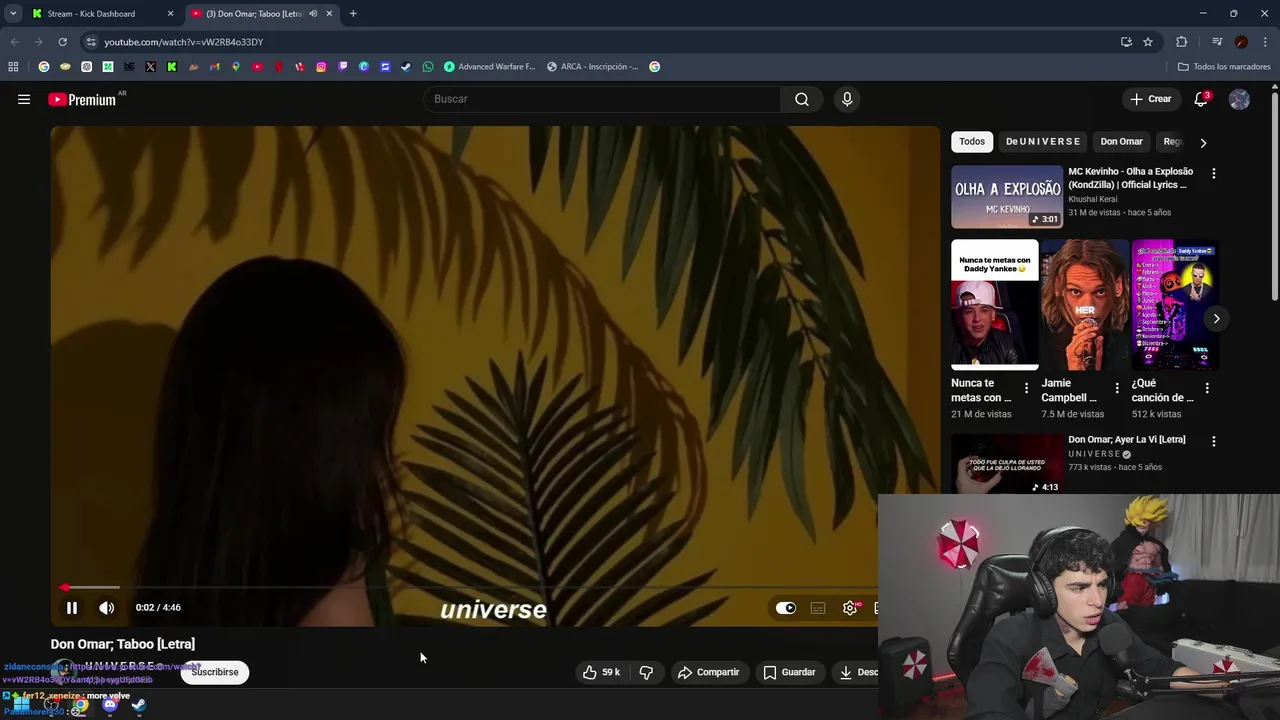The height and width of the screenshot is (720, 1280).
Task: Open options for MC Kevinho video
Action: pyautogui.click(x=1214, y=173)
